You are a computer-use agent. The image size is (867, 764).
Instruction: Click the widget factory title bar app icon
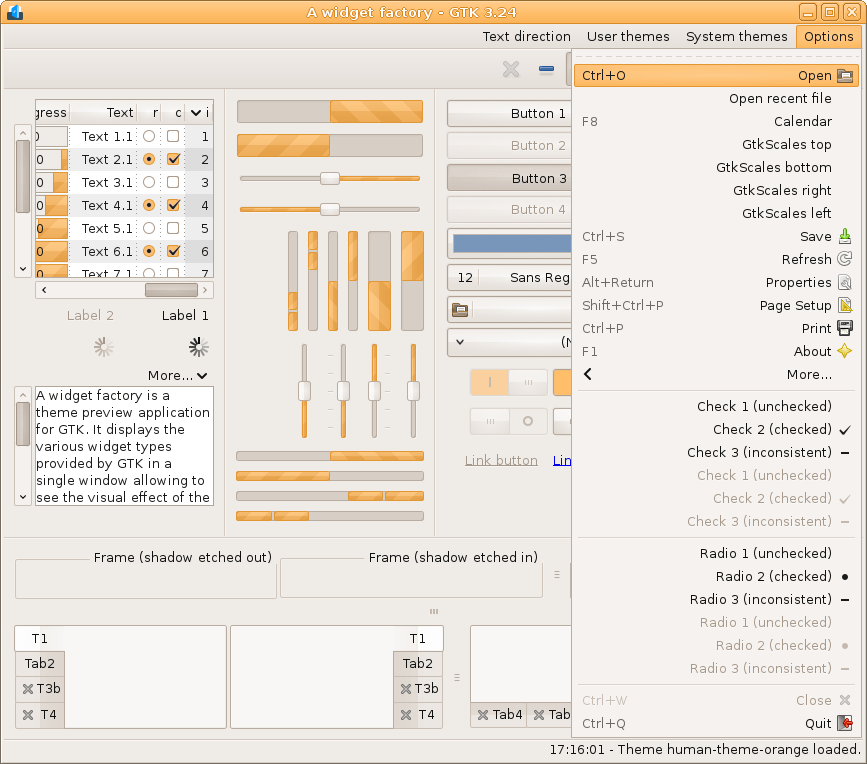pyautogui.click(x=14, y=12)
